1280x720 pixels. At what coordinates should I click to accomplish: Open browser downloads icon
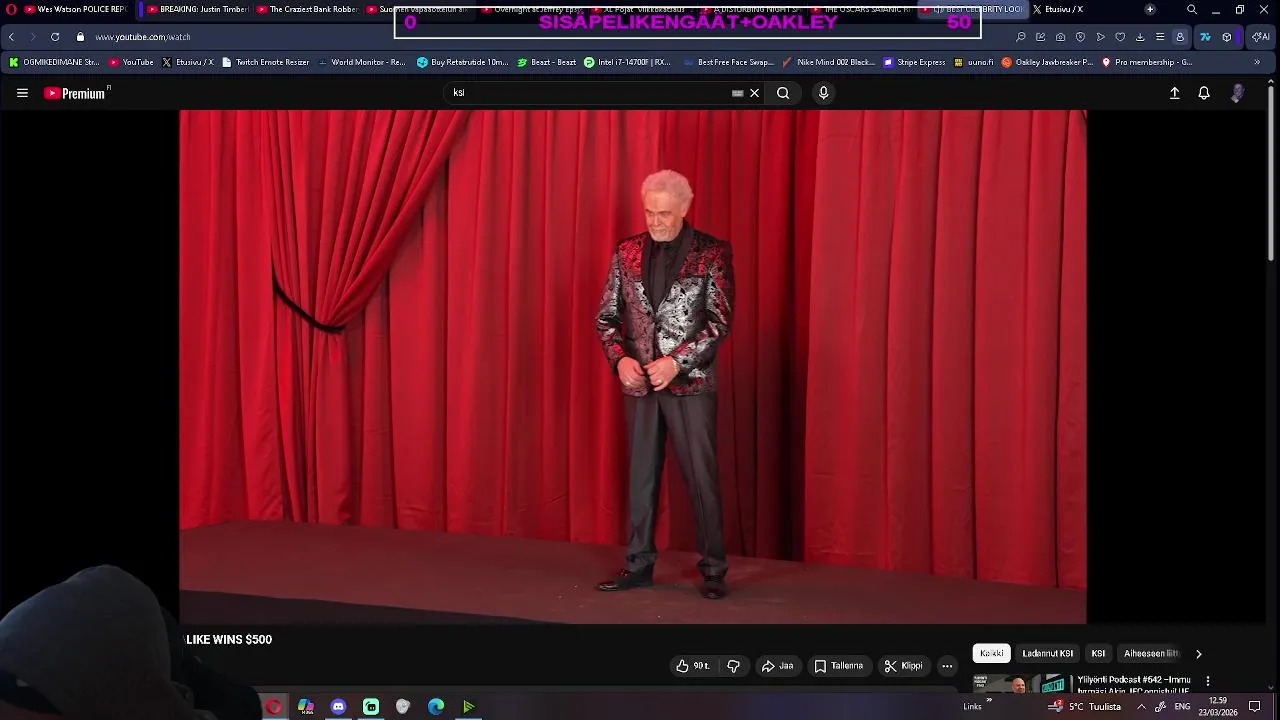(x=1140, y=37)
